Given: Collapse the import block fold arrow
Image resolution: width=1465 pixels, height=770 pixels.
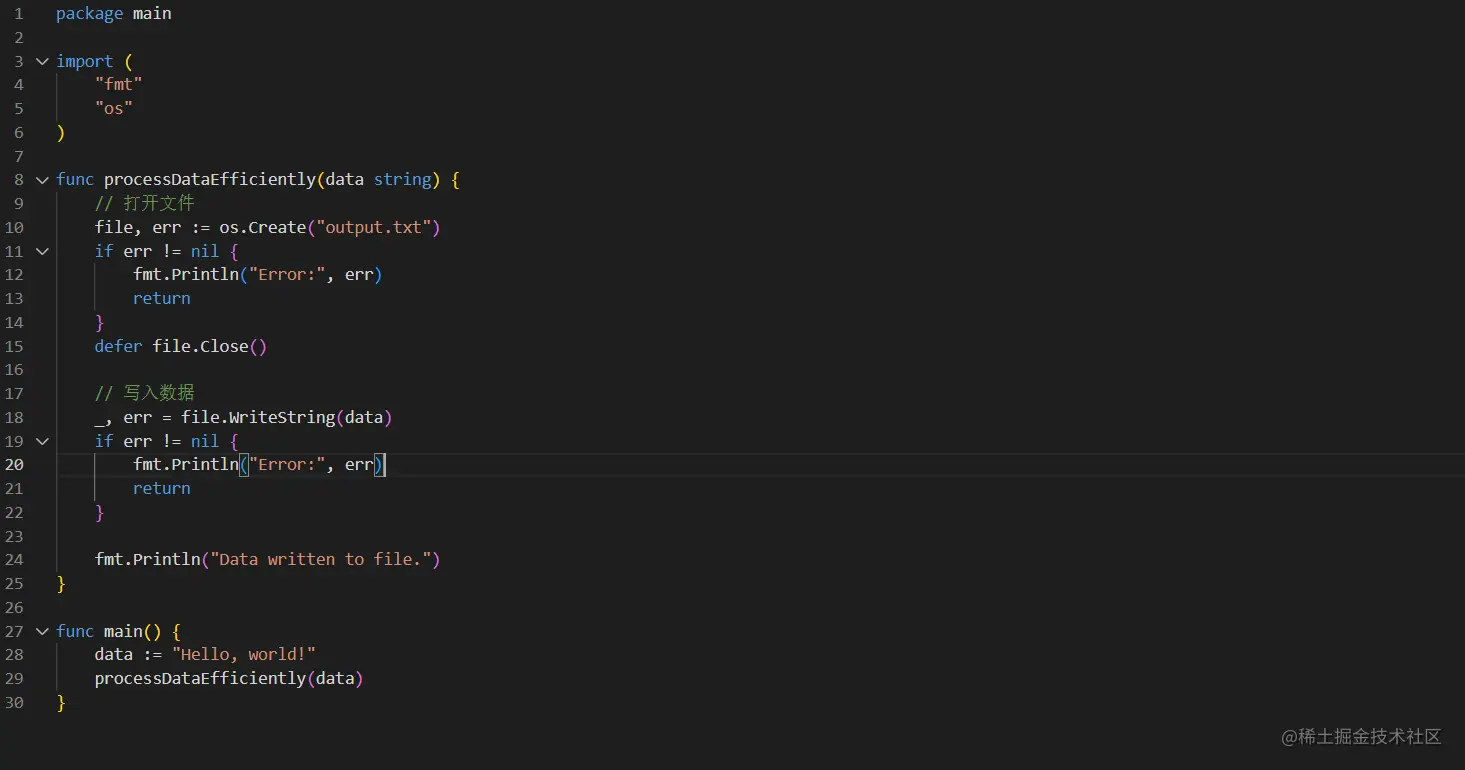Looking at the screenshot, I should [42, 61].
